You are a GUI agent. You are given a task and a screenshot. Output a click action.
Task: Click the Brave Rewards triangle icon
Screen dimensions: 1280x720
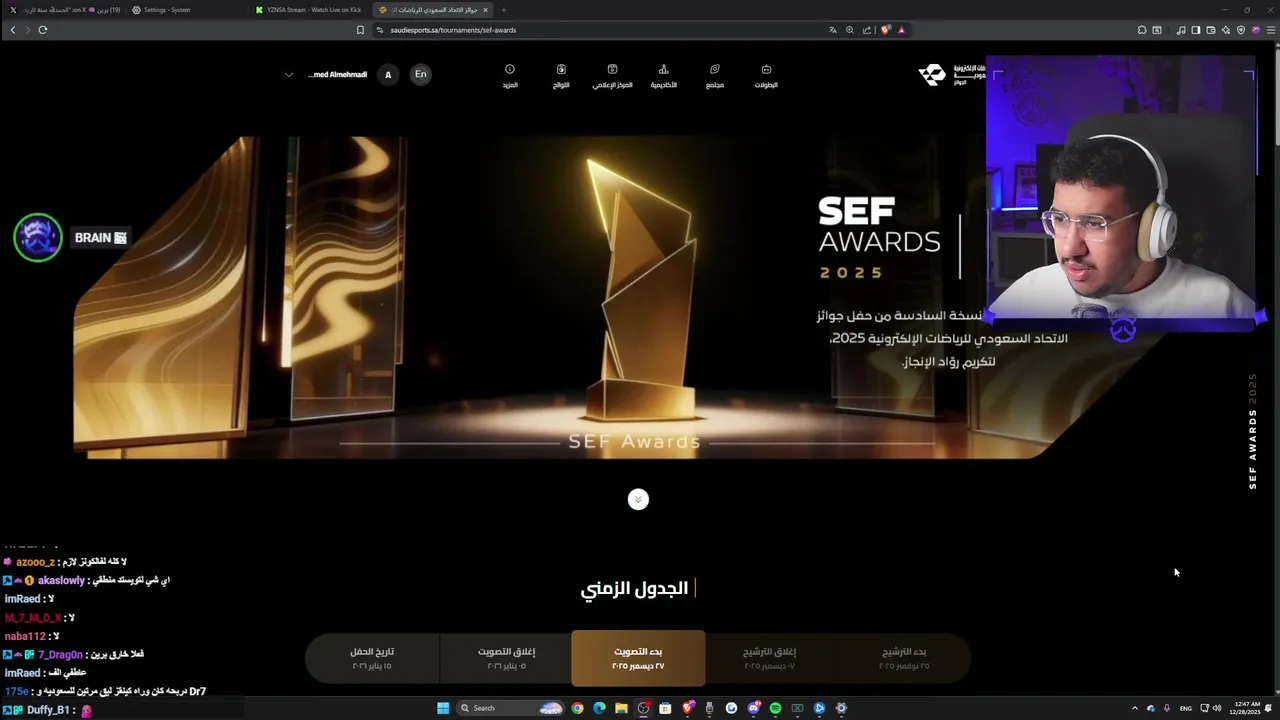901,30
